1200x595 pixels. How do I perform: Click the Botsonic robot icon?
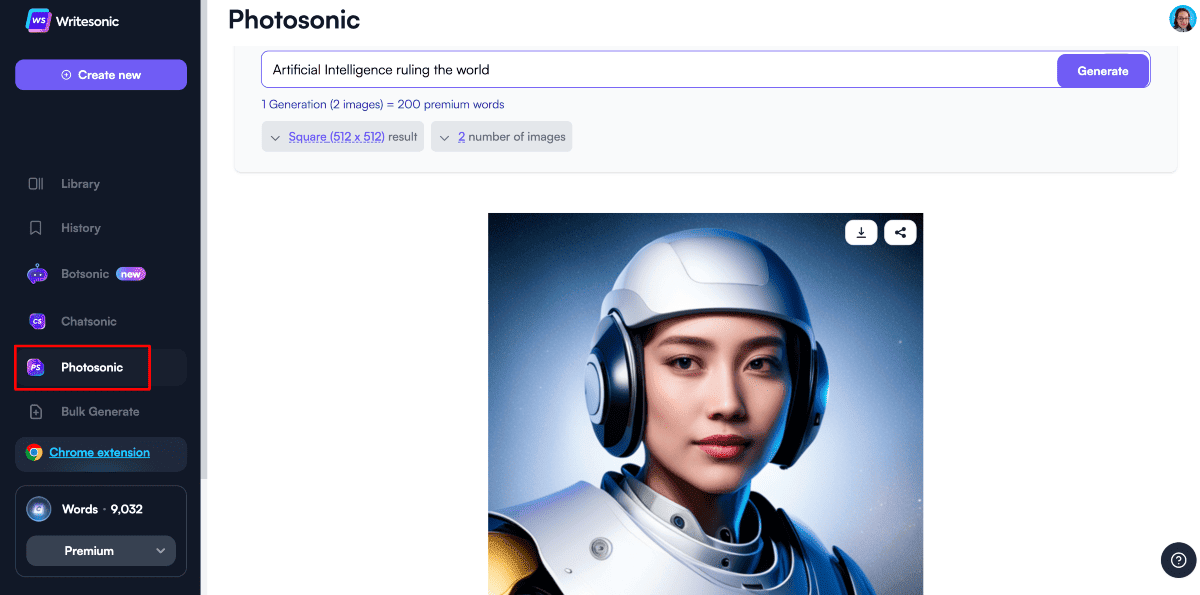coord(37,274)
